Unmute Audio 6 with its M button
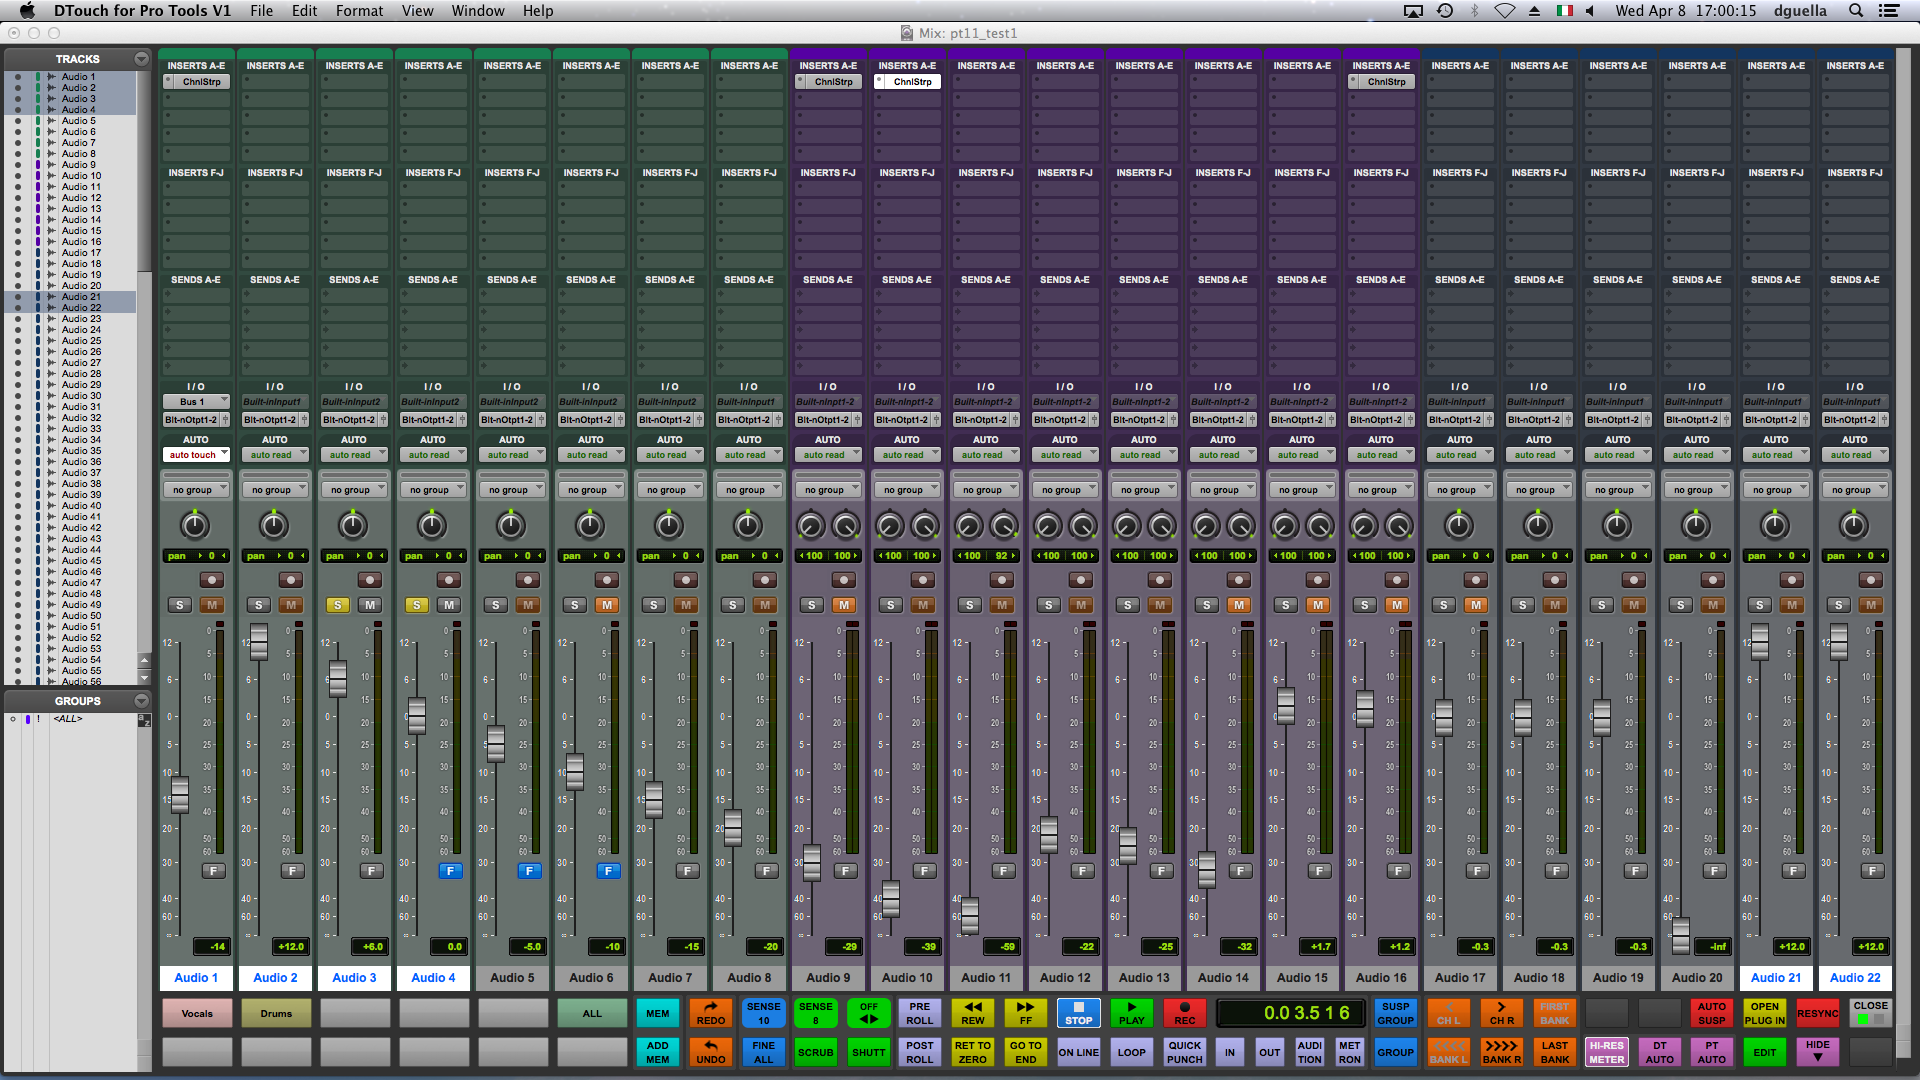Screen dimensions: 1920x1080 pyautogui.click(x=607, y=605)
